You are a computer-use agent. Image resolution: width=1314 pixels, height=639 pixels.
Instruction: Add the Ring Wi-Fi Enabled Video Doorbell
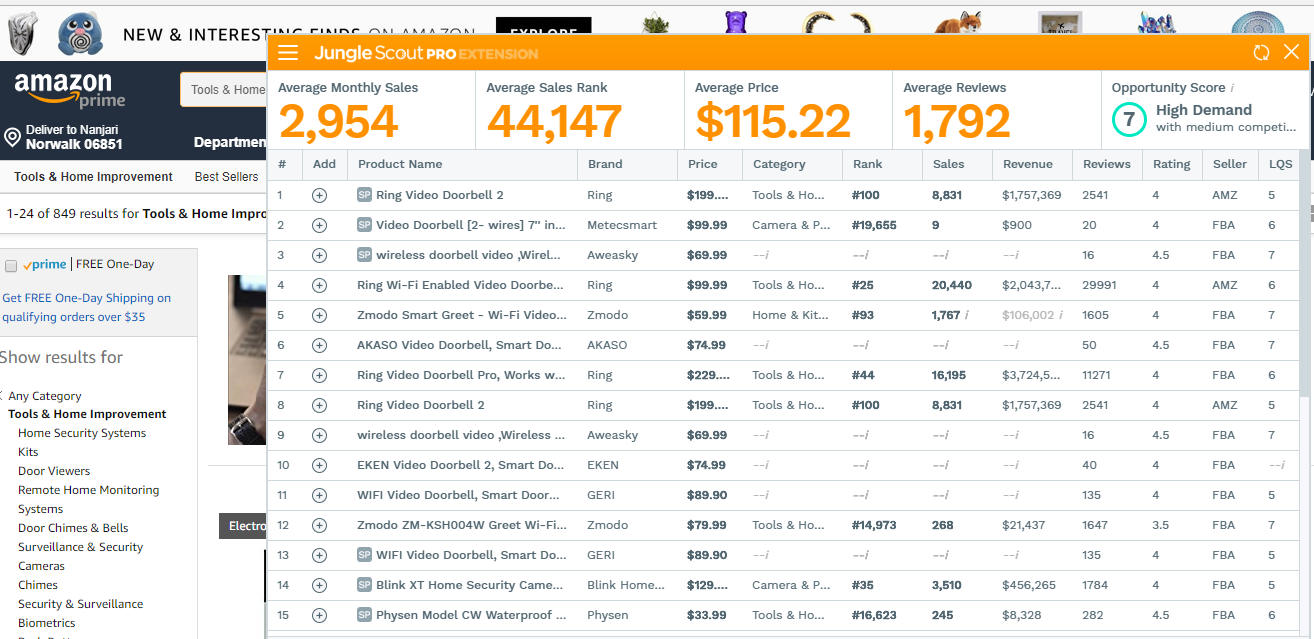click(x=319, y=285)
